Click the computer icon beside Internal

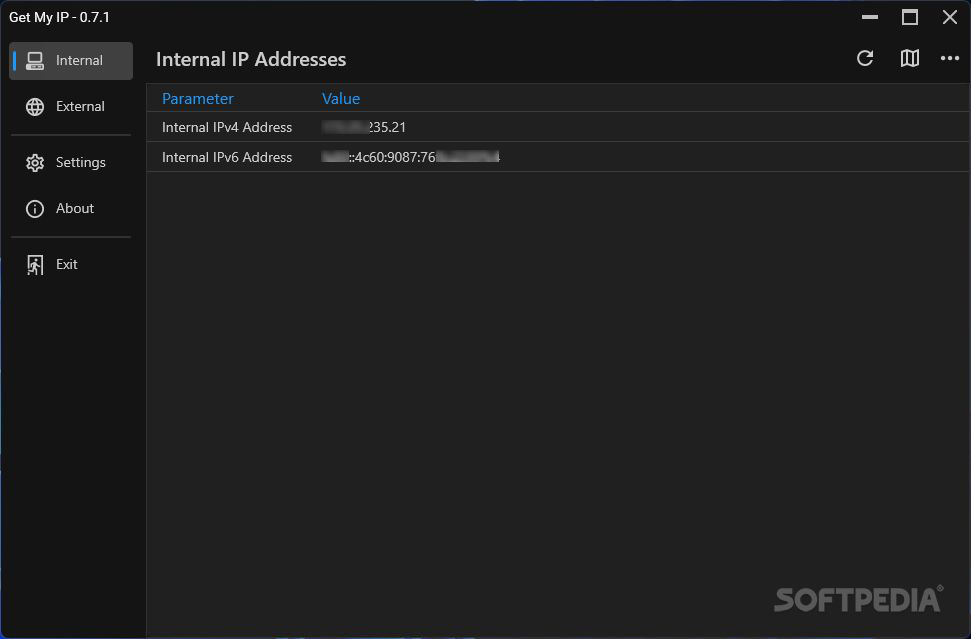click(x=35, y=61)
